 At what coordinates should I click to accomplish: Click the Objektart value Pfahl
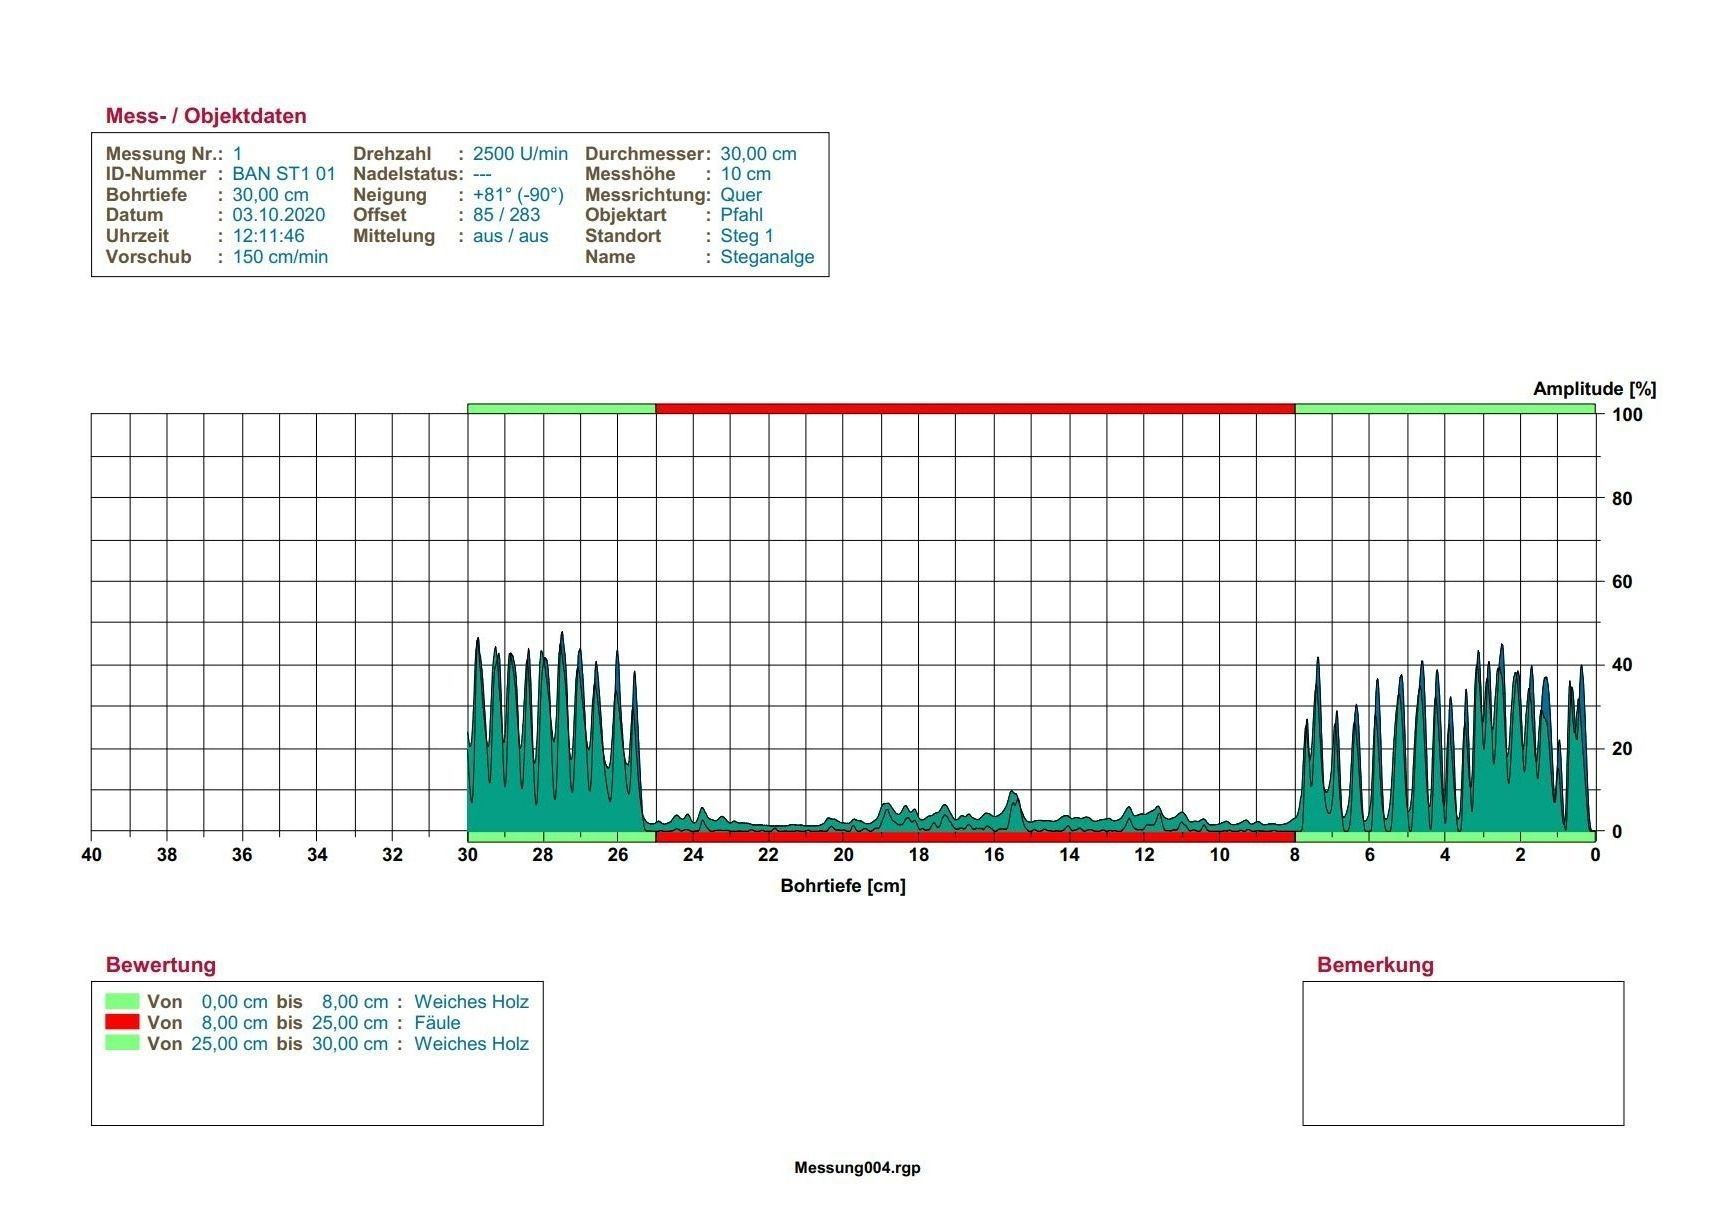(x=741, y=215)
